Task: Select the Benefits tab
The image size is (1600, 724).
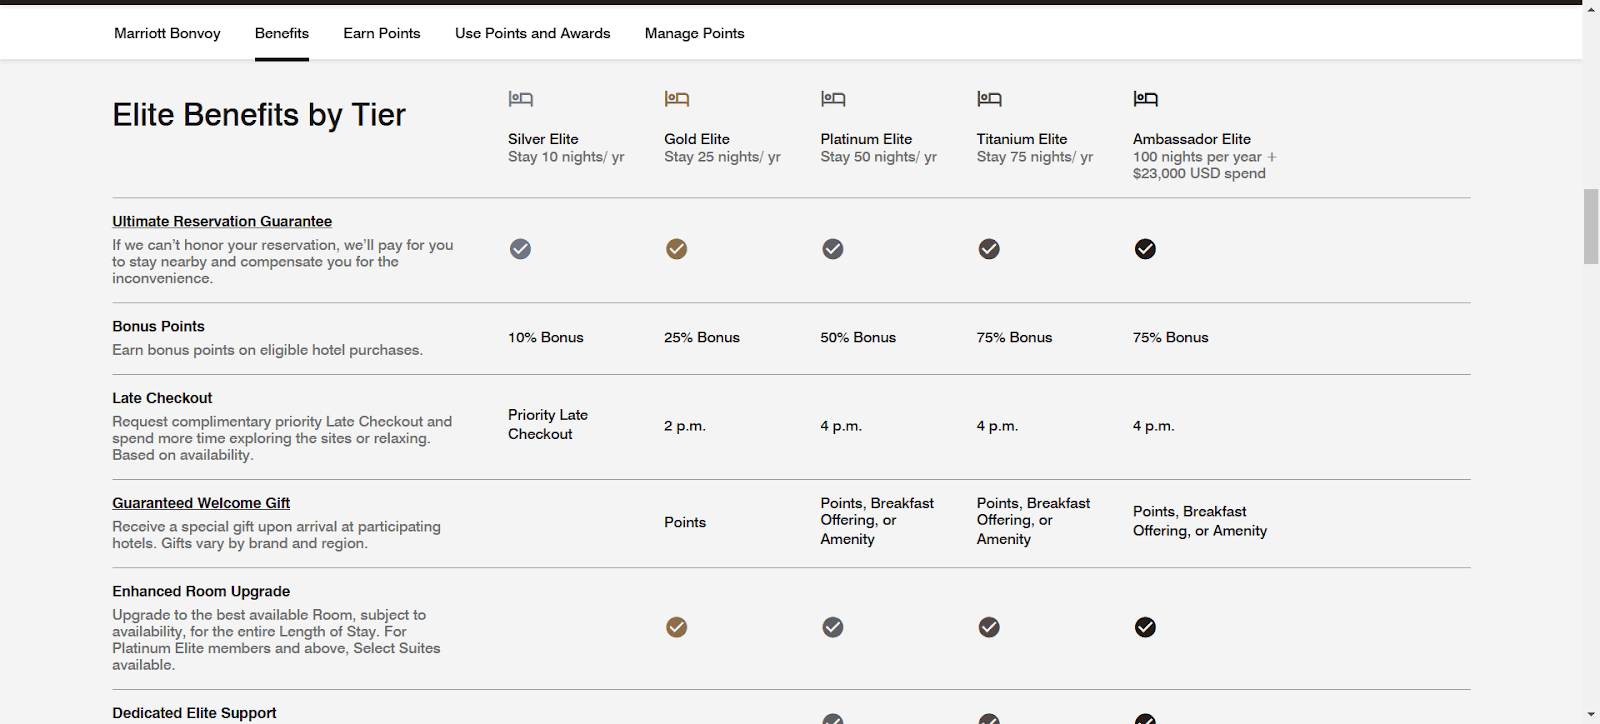Action: (282, 33)
